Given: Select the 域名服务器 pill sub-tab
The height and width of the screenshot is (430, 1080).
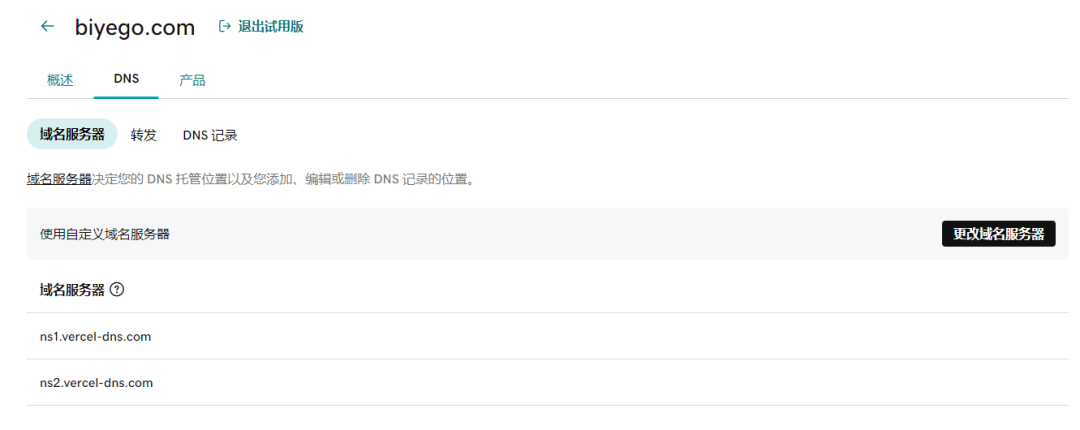Looking at the screenshot, I should click(72, 135).
